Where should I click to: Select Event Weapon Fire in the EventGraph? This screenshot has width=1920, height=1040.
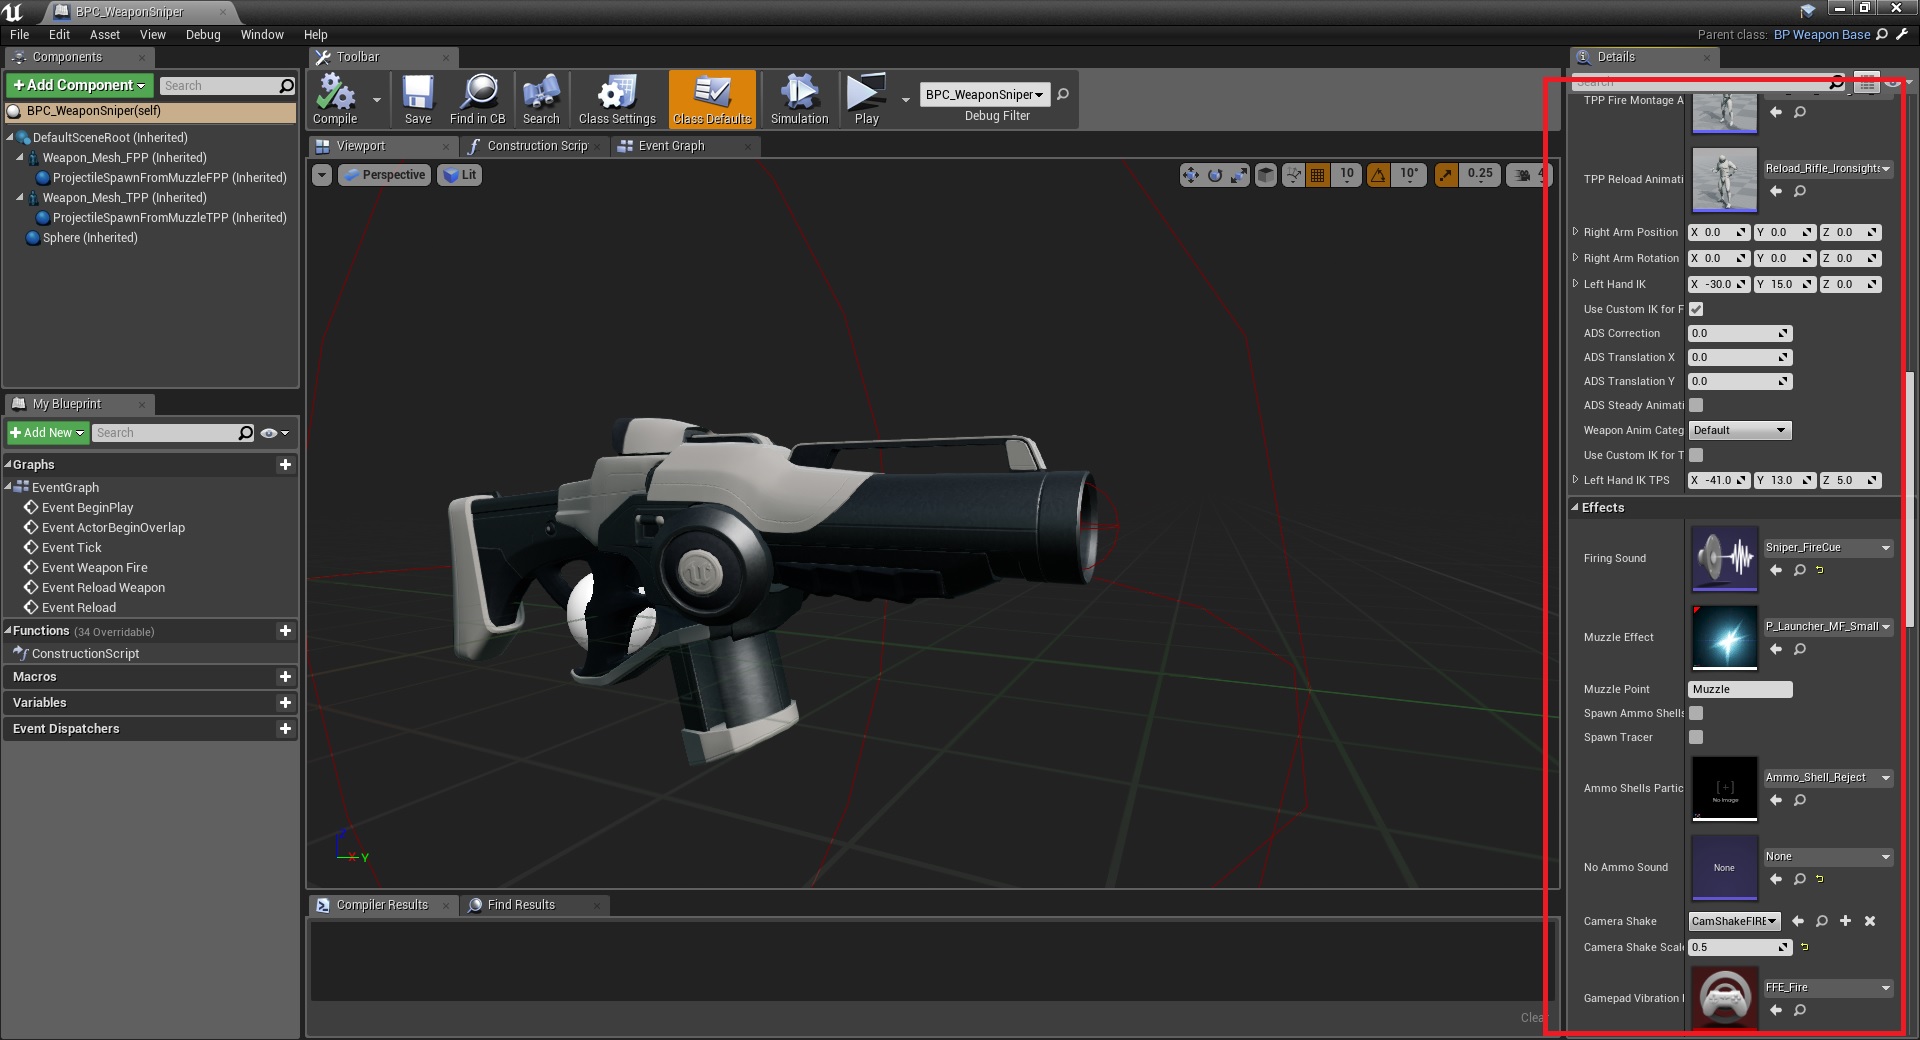(94, 568)
